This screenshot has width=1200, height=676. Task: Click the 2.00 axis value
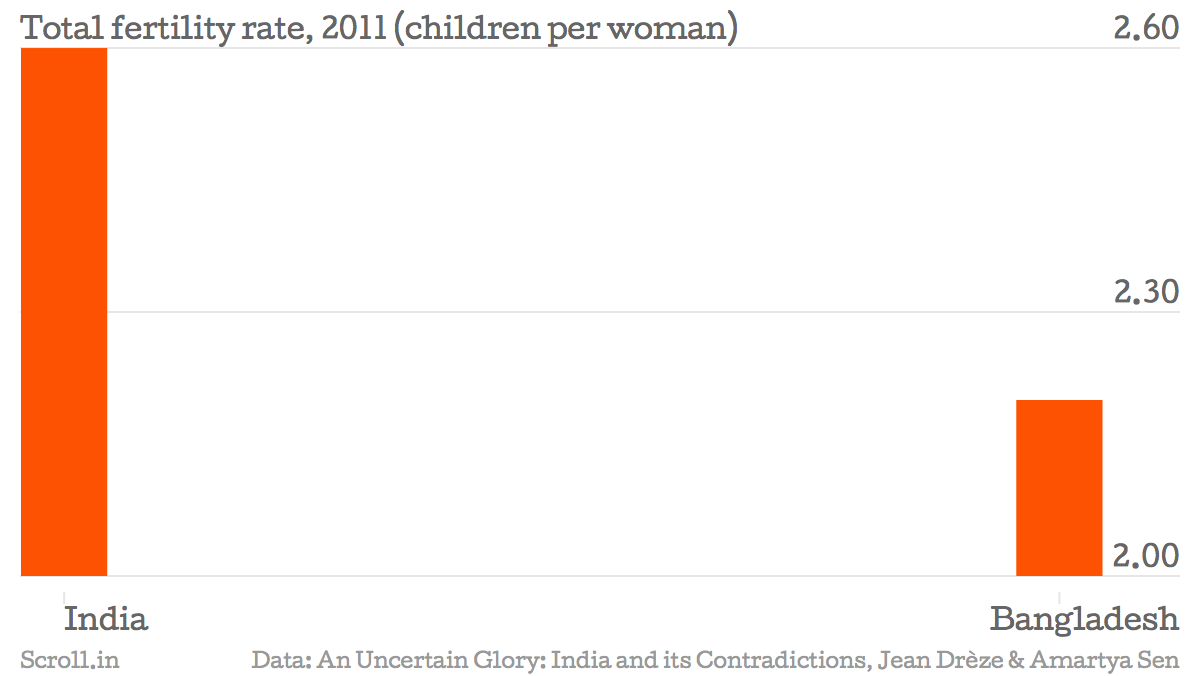1146,556
